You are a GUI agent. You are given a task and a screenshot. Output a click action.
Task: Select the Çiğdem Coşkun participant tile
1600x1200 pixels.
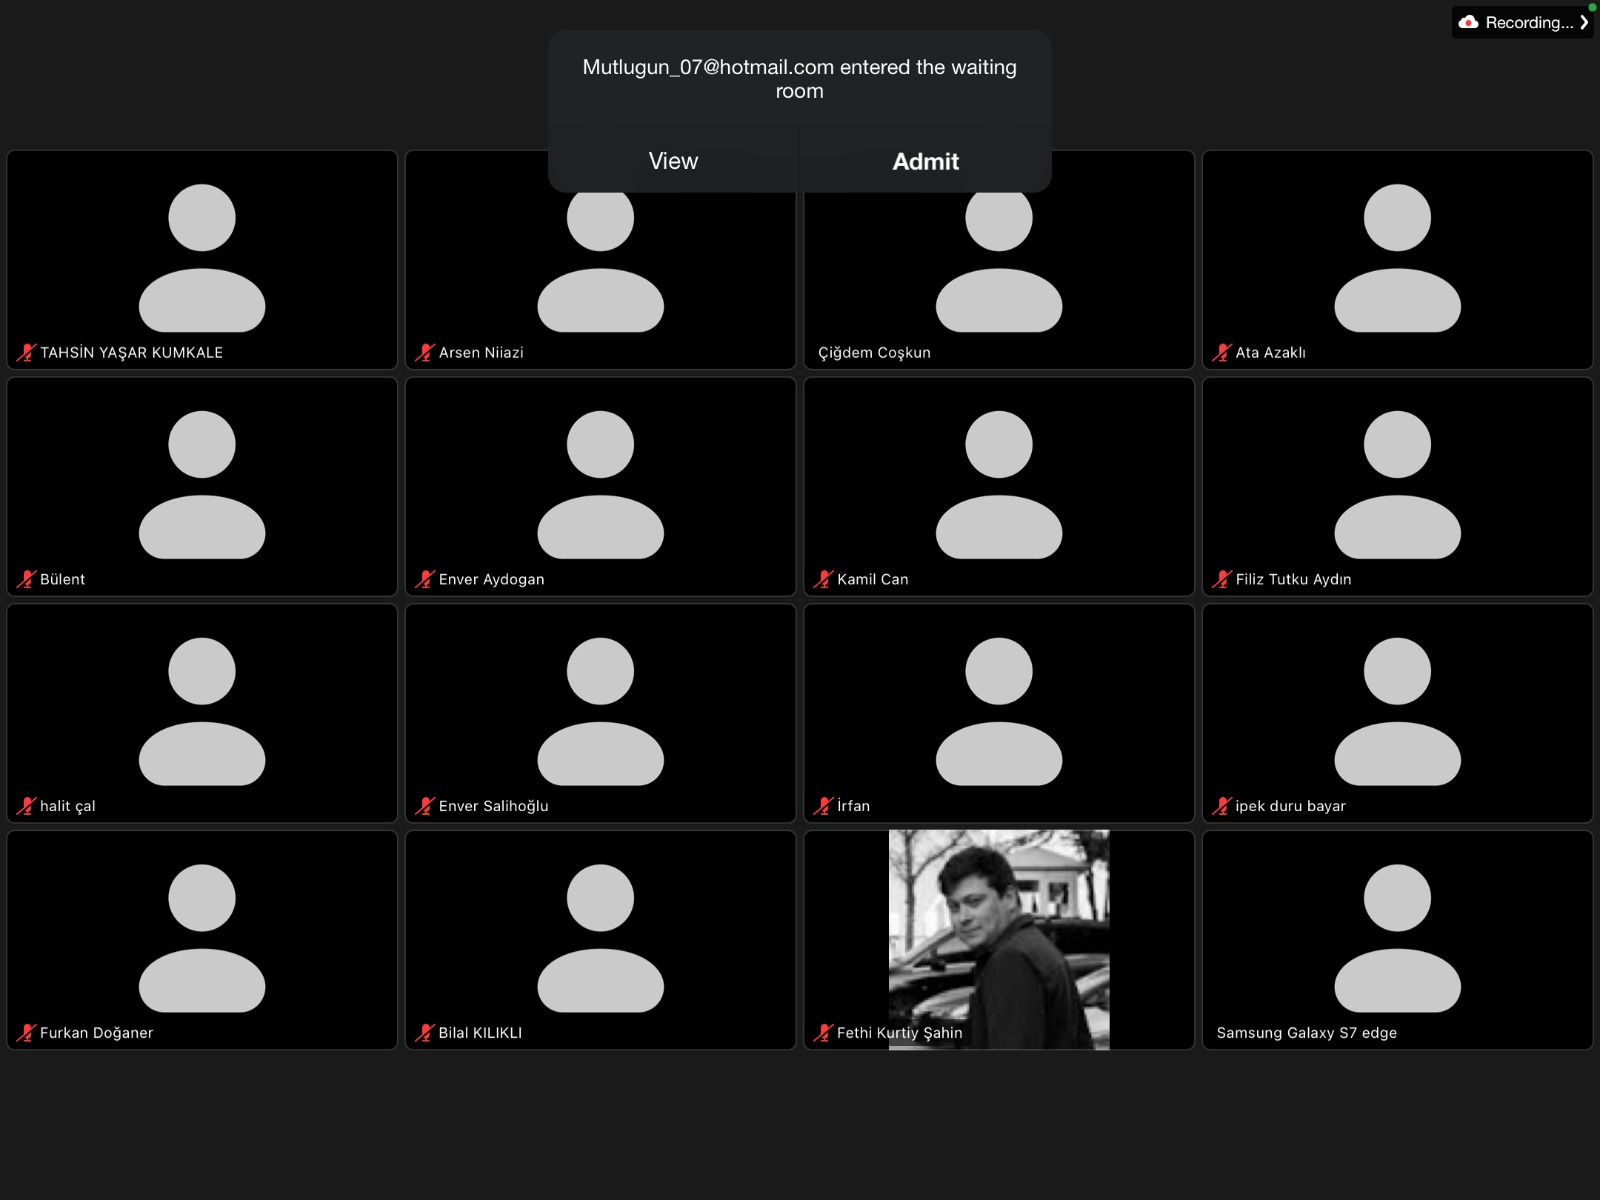click(x=998, y=270)
